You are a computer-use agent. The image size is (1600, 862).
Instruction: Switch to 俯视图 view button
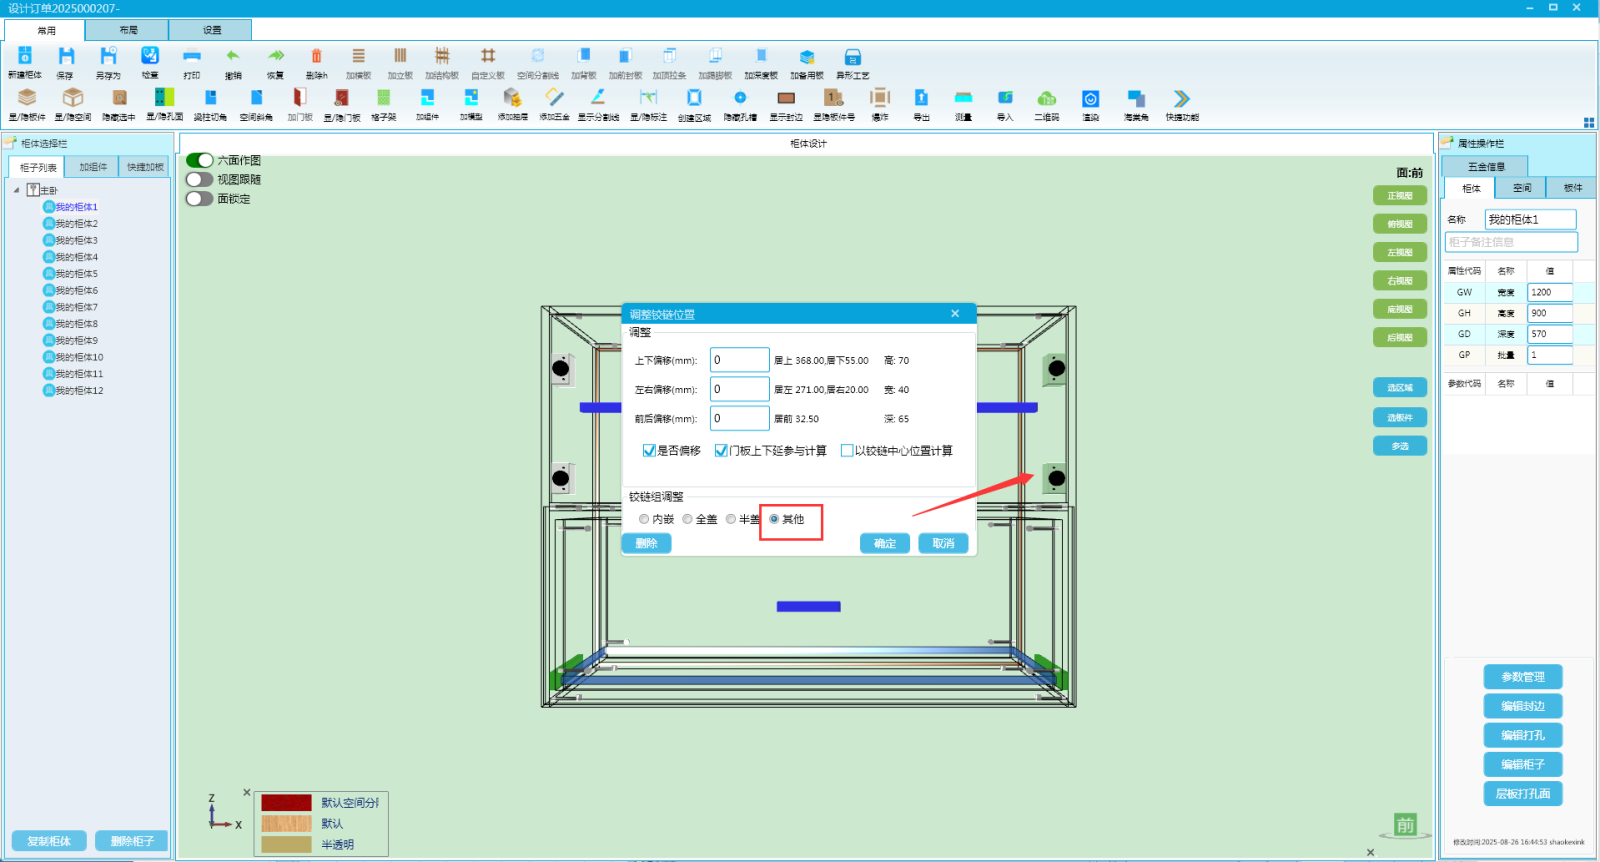click(x=1400, y=224)
